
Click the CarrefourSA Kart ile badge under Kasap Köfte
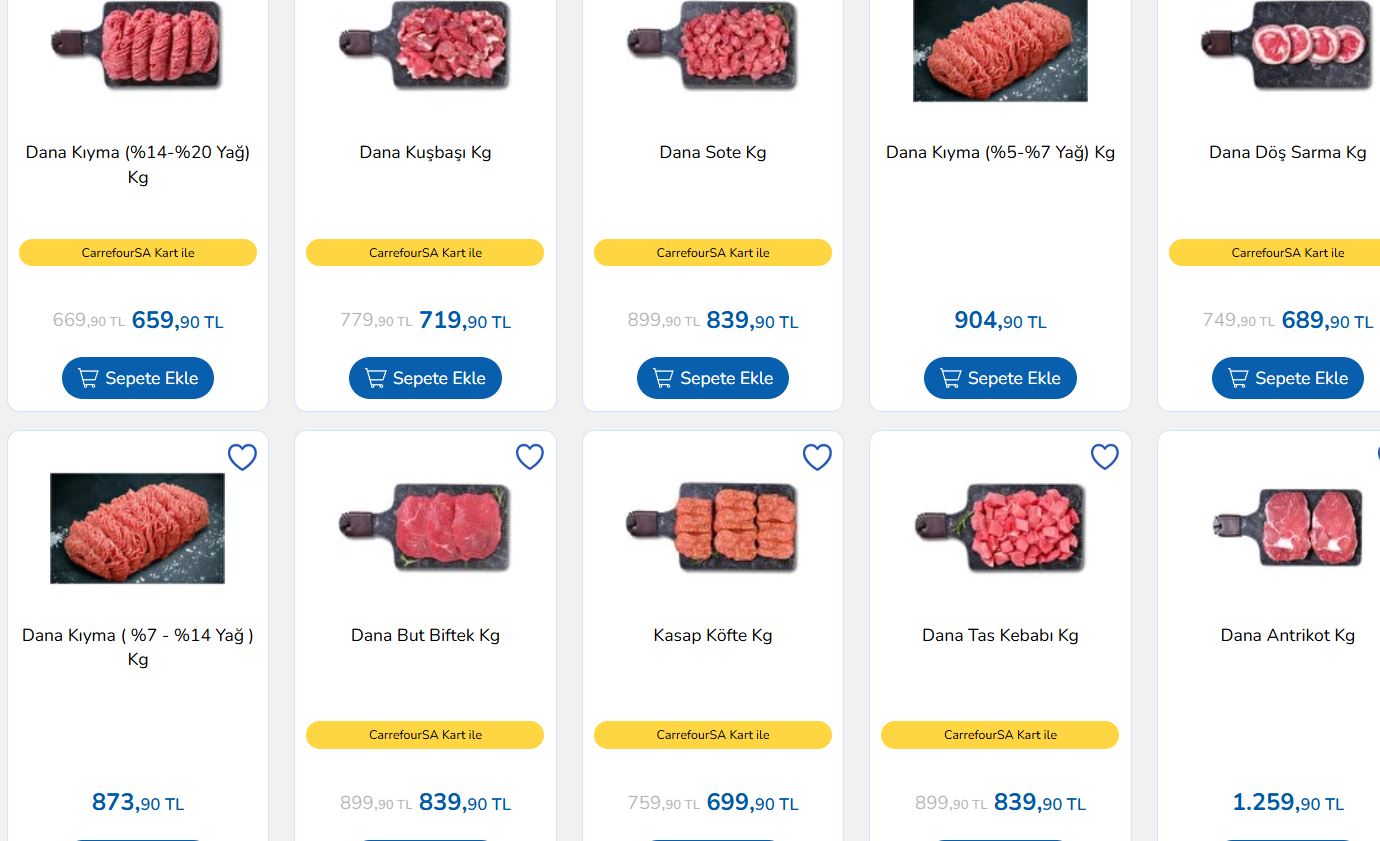click(x=713, y=735)
